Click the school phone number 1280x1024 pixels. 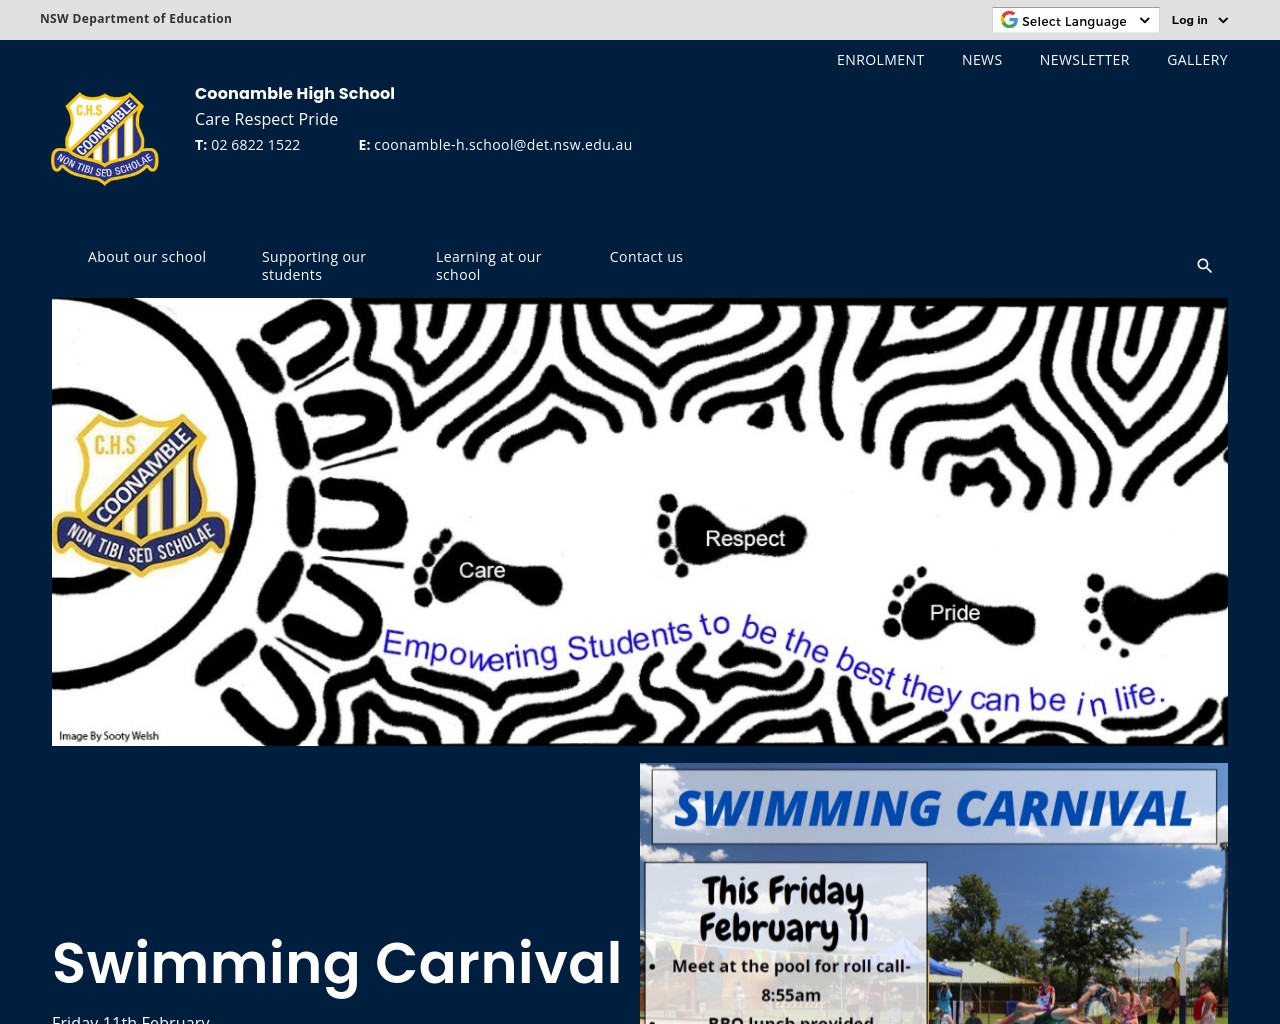point(255,145)
